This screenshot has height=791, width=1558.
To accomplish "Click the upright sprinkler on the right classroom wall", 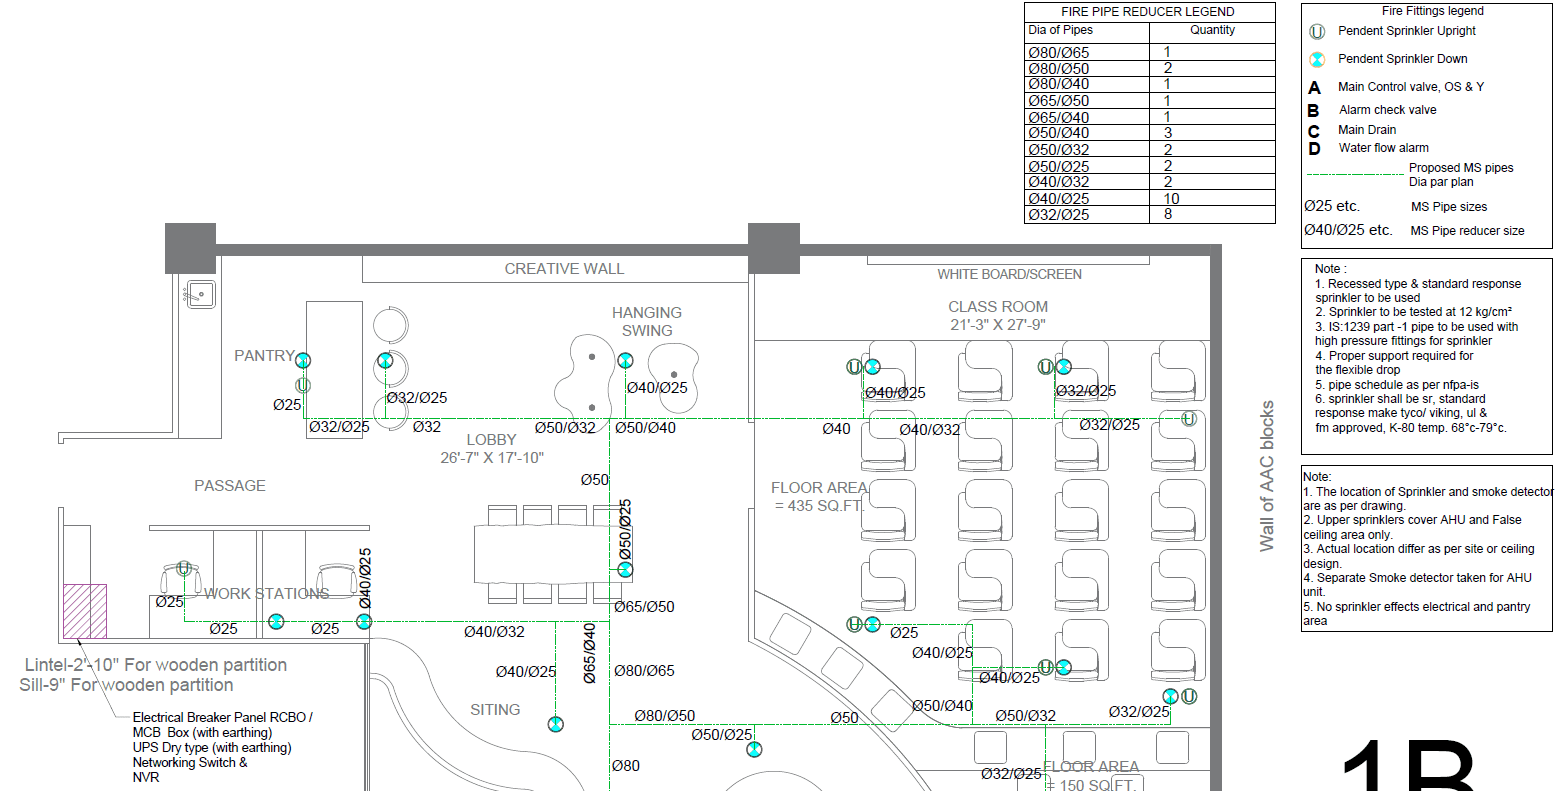I will coord(1189,419).
